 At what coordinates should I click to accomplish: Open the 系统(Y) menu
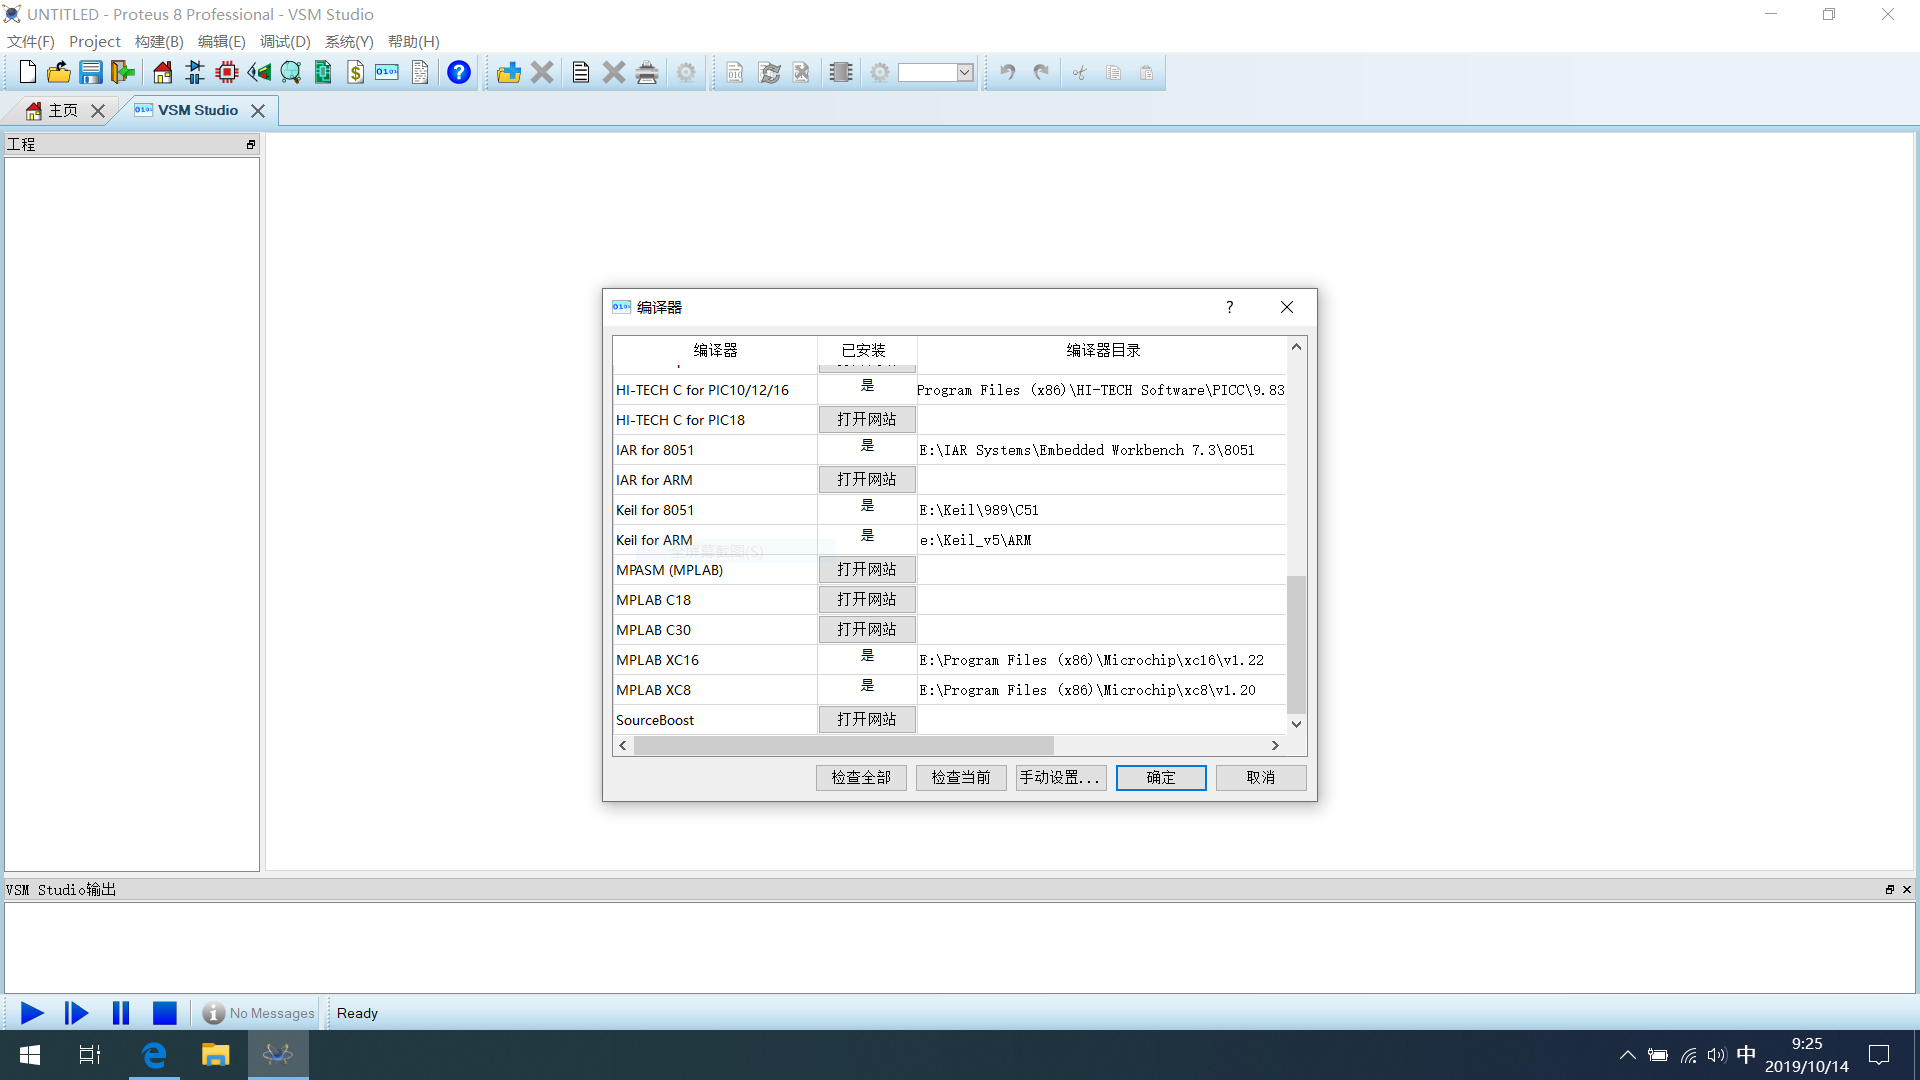tap(349, 41)
